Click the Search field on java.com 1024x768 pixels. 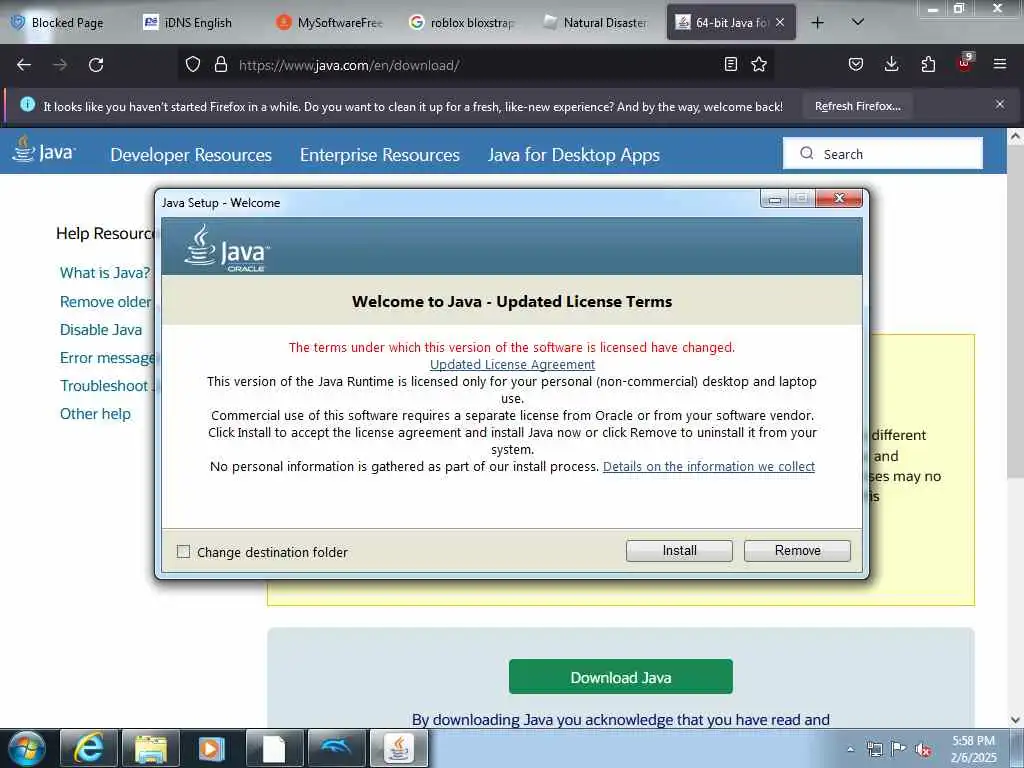pyautogui.click(x=883, y=153)
